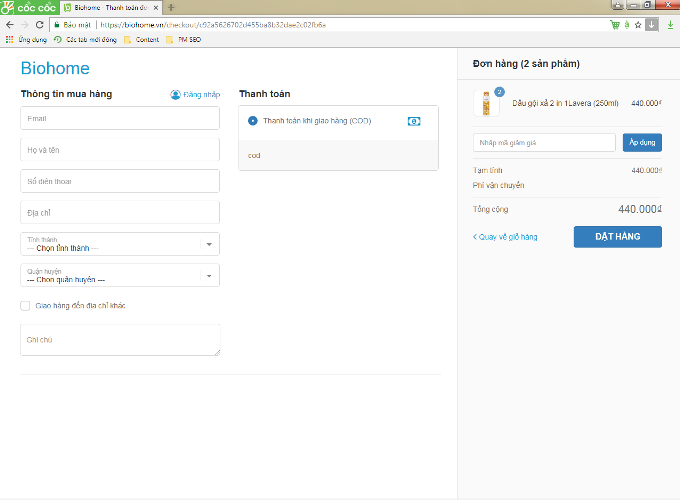
Task: Expand the Quận huyện dropdown
Action: (120, 275)
